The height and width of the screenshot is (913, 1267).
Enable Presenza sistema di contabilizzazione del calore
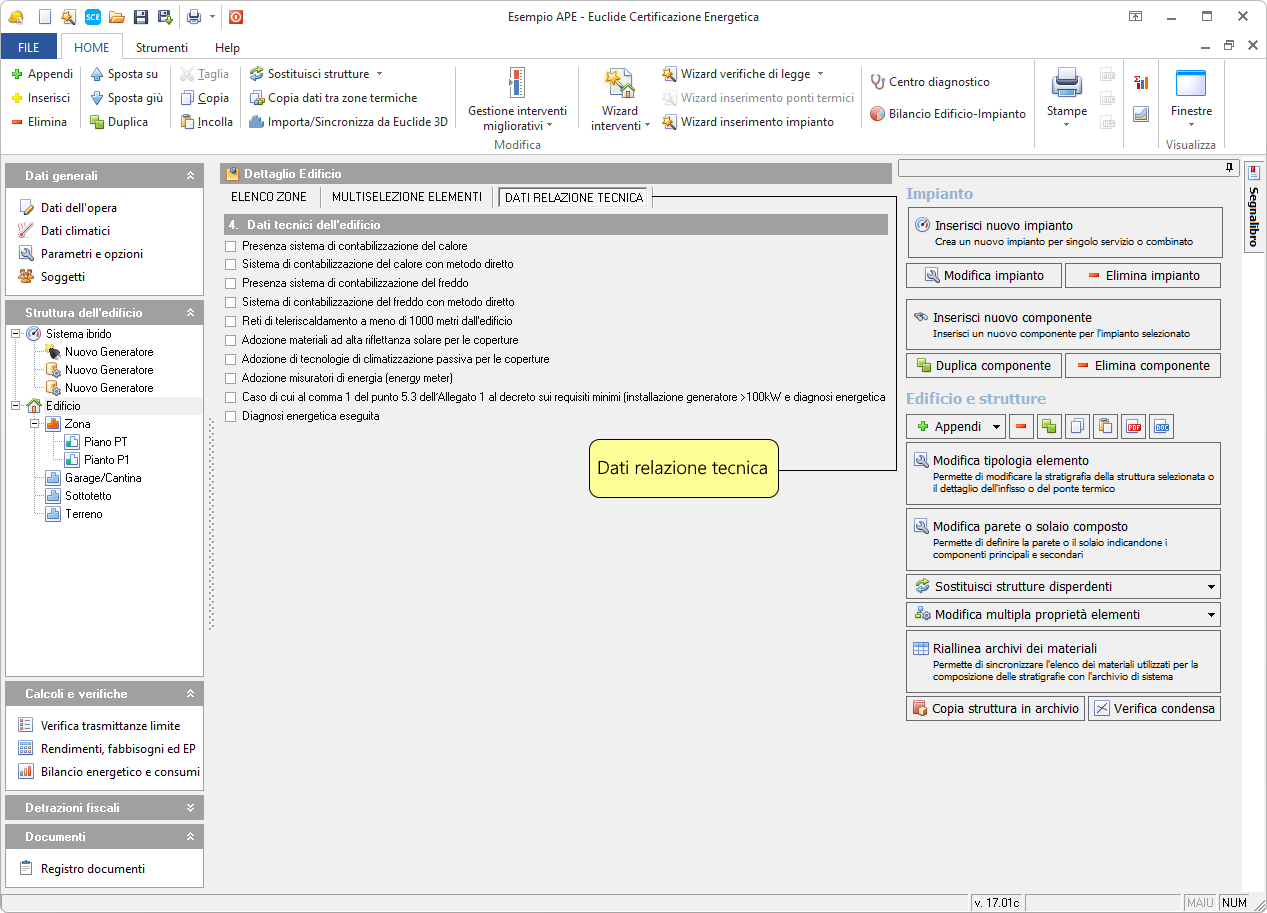[x=231, y=246]
